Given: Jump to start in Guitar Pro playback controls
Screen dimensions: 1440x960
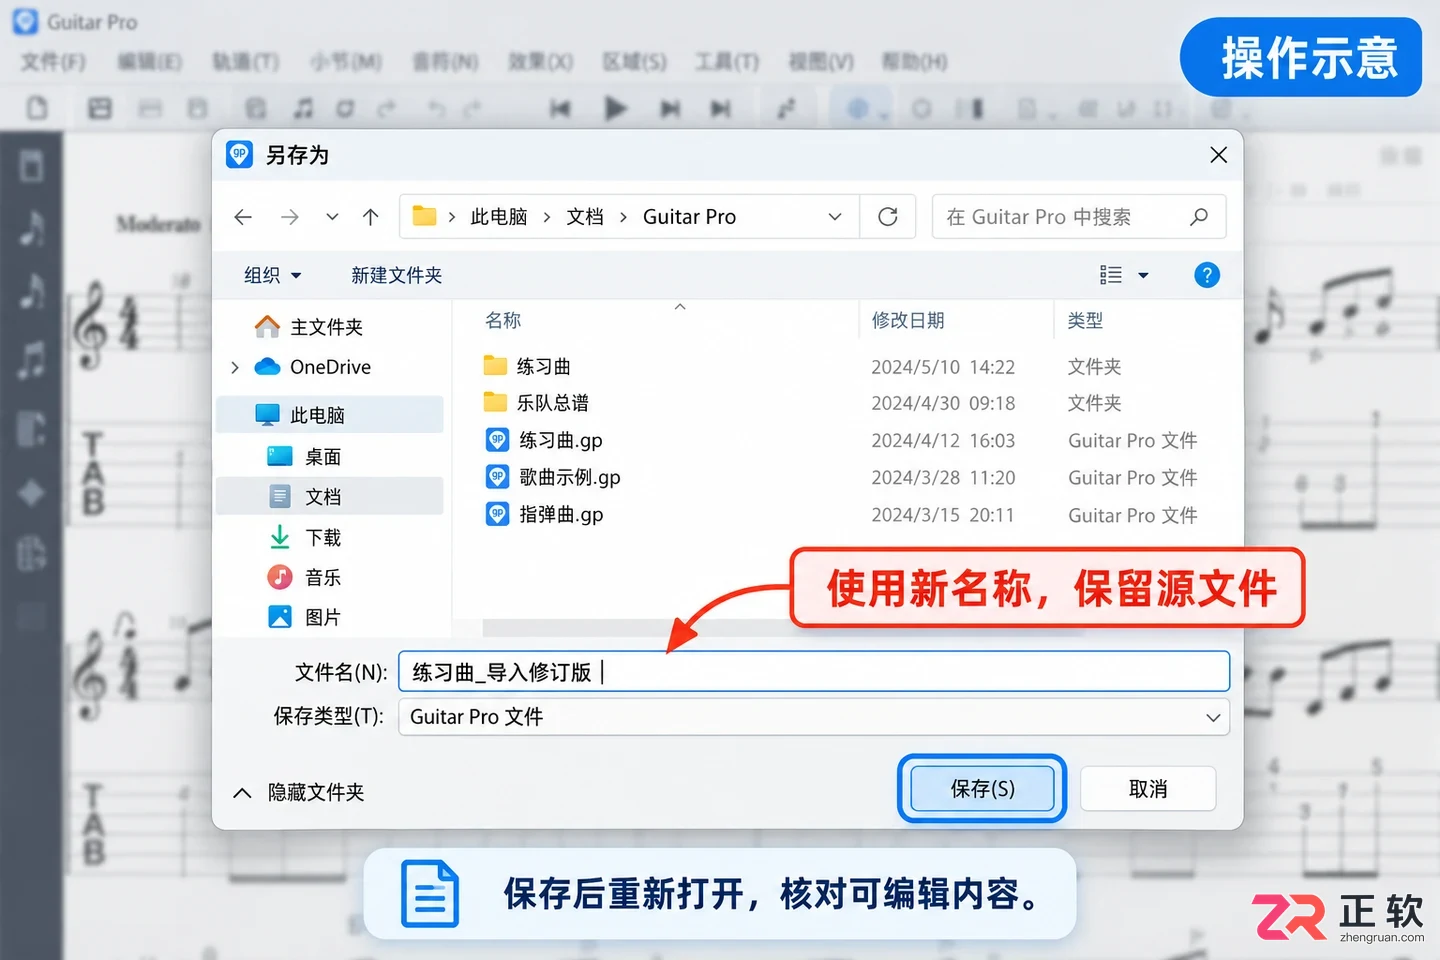Looking at the screenshot, I should [560, 108].
